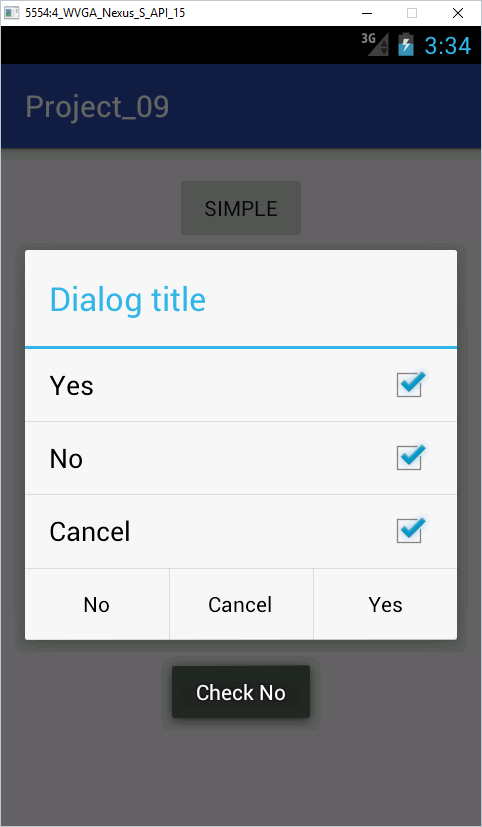
Task: Click the emulator window icon in title bar
Action: click(12, 13)
